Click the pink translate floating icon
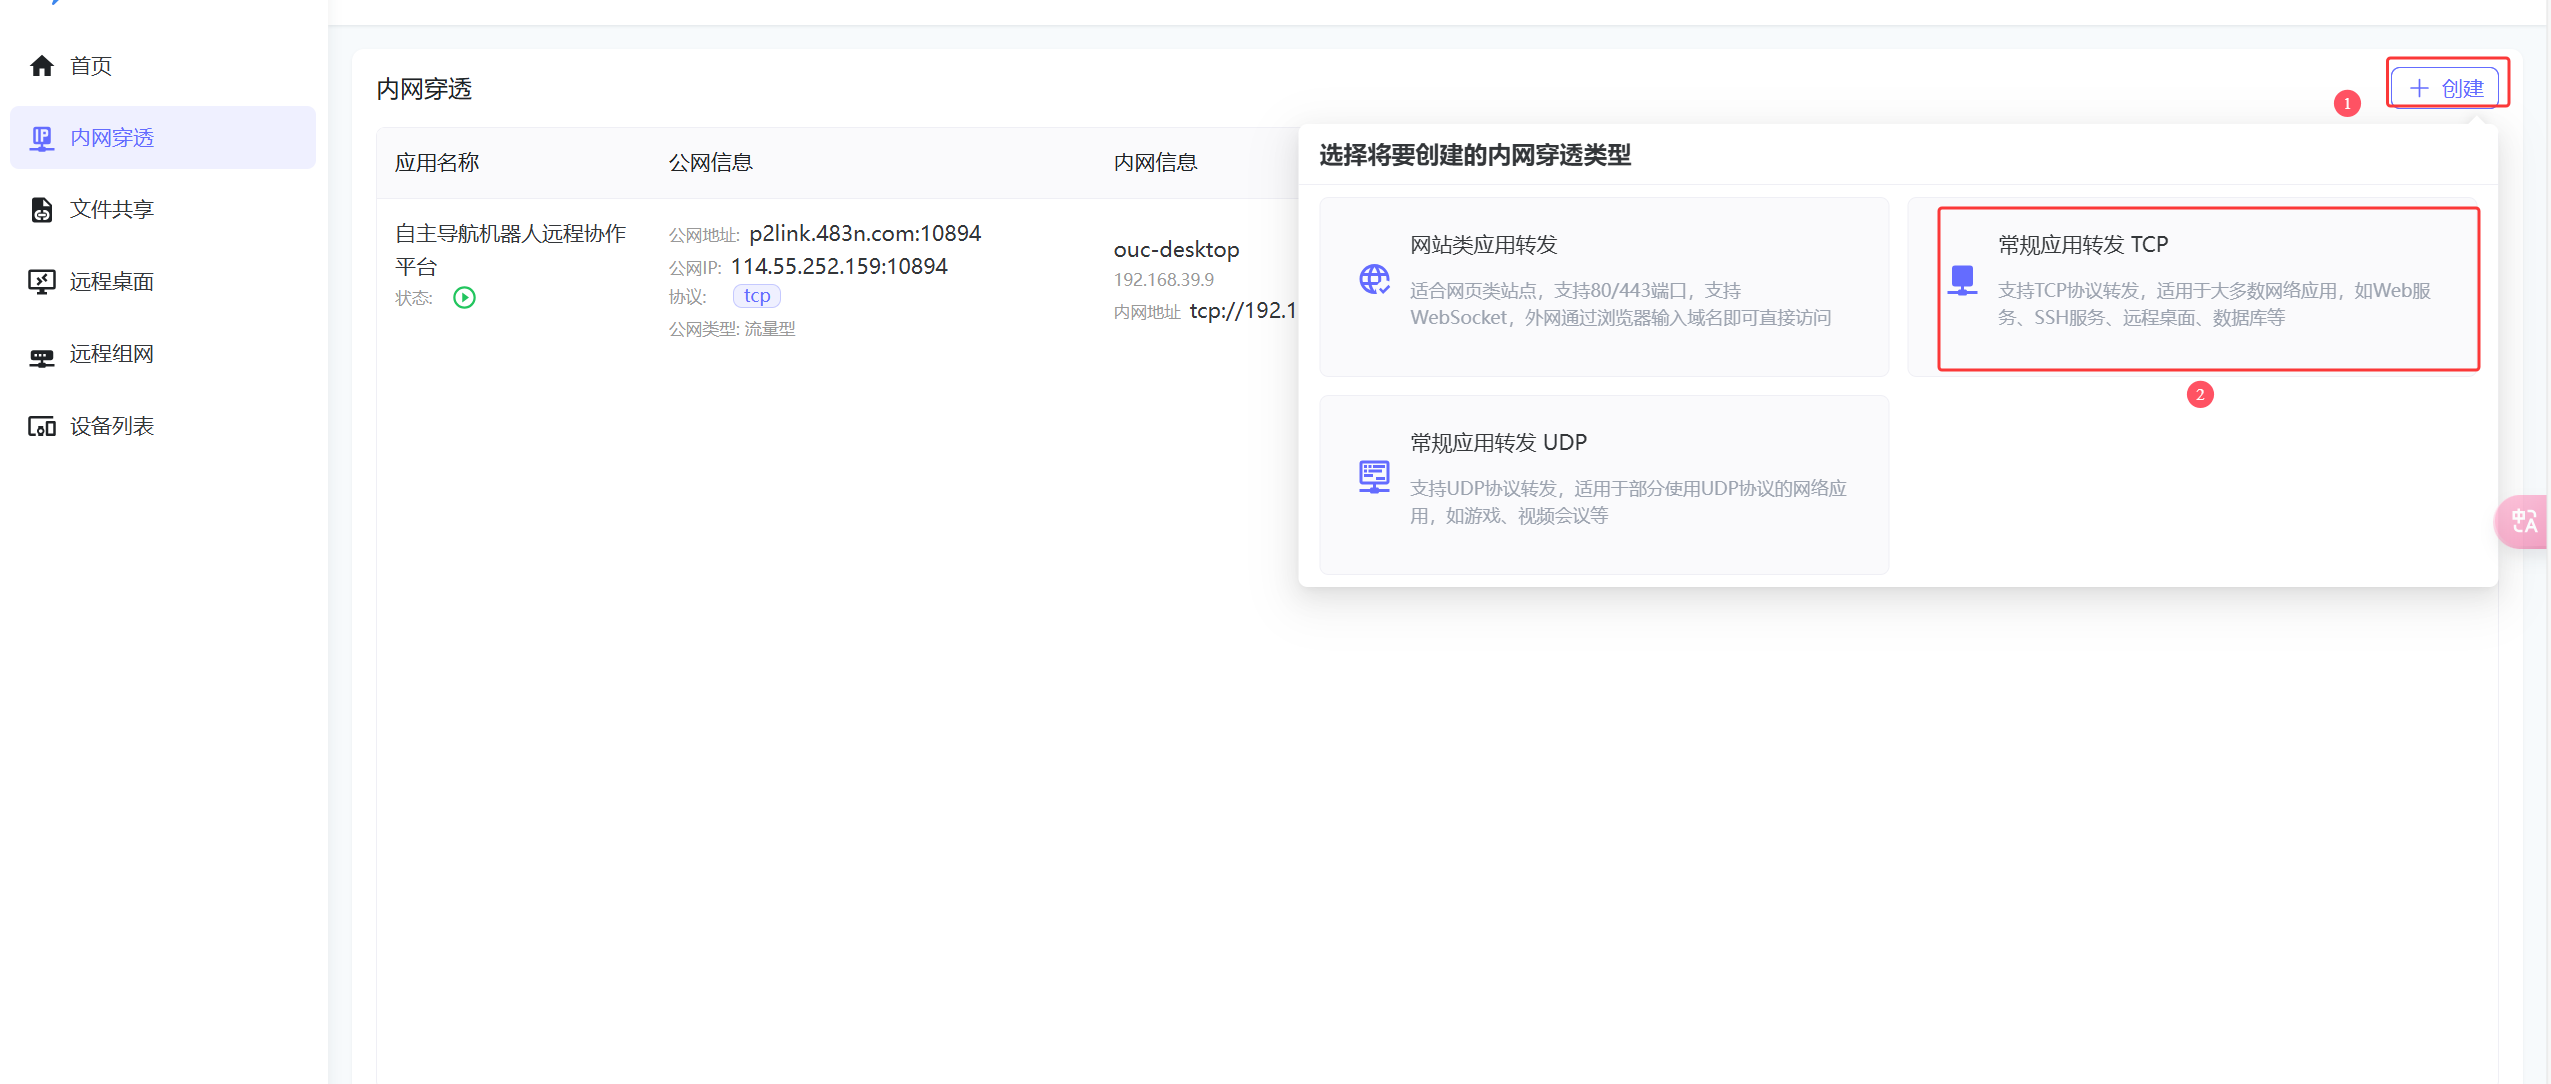2551x1084 pixels. (2524, 522)
